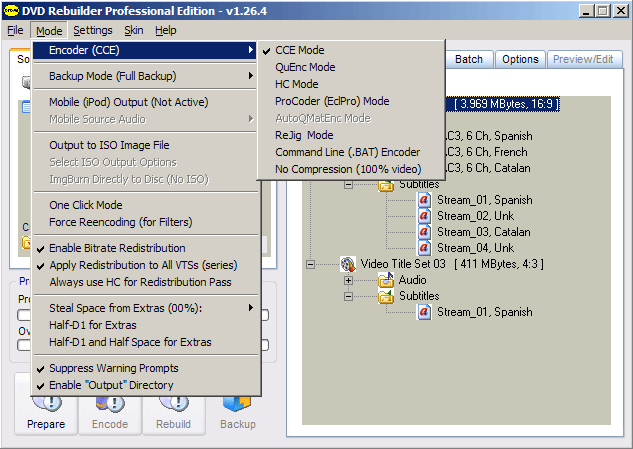Image resolution: width=633 pixels, height=449 pixels.
Task: Select AC3, 6 Ch, French audio stream
Action: tap(487, 152)
